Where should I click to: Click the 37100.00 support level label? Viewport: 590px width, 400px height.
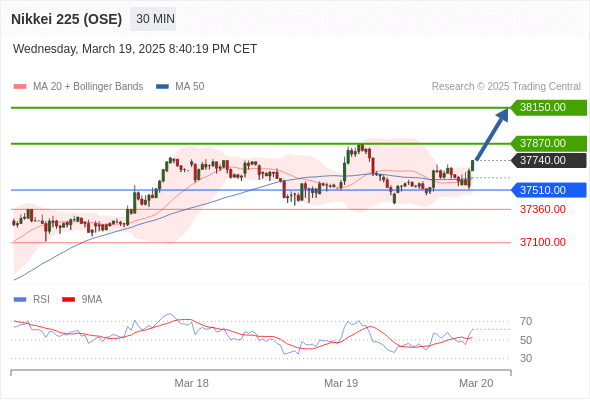click(x=543, y=242)
